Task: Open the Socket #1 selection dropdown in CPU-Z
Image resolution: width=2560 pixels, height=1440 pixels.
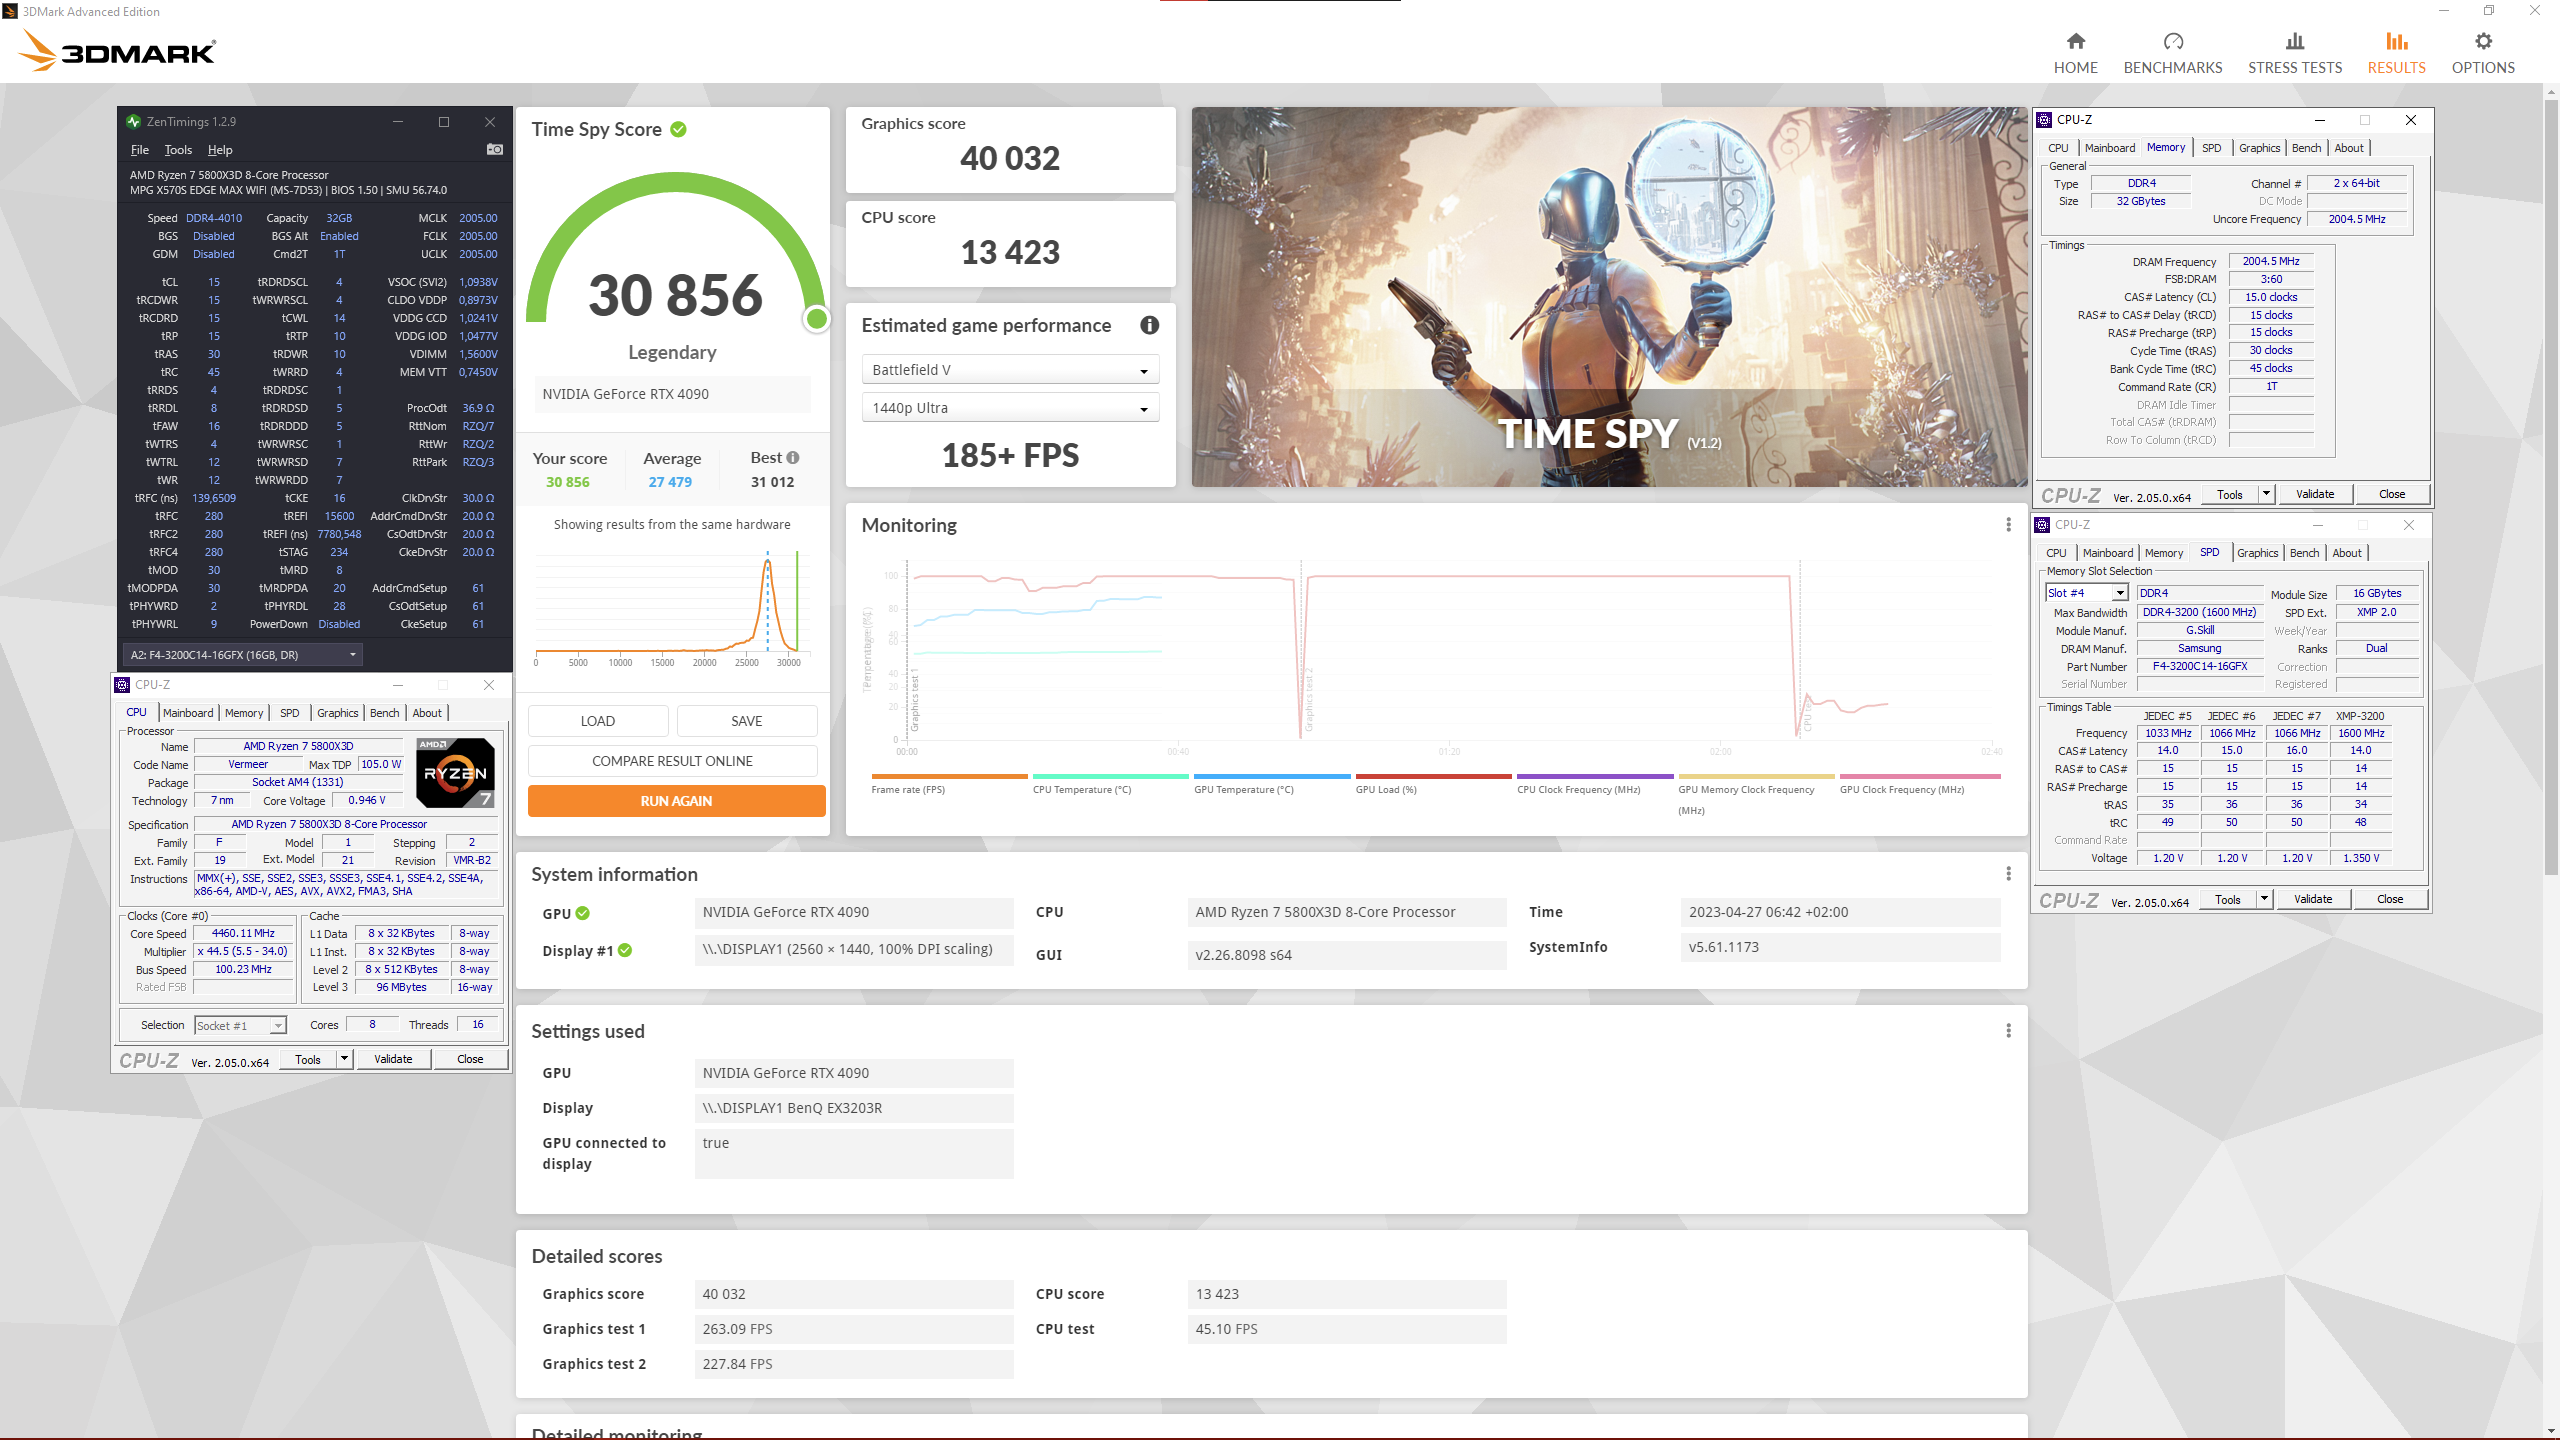Action: pos(240,1025)
